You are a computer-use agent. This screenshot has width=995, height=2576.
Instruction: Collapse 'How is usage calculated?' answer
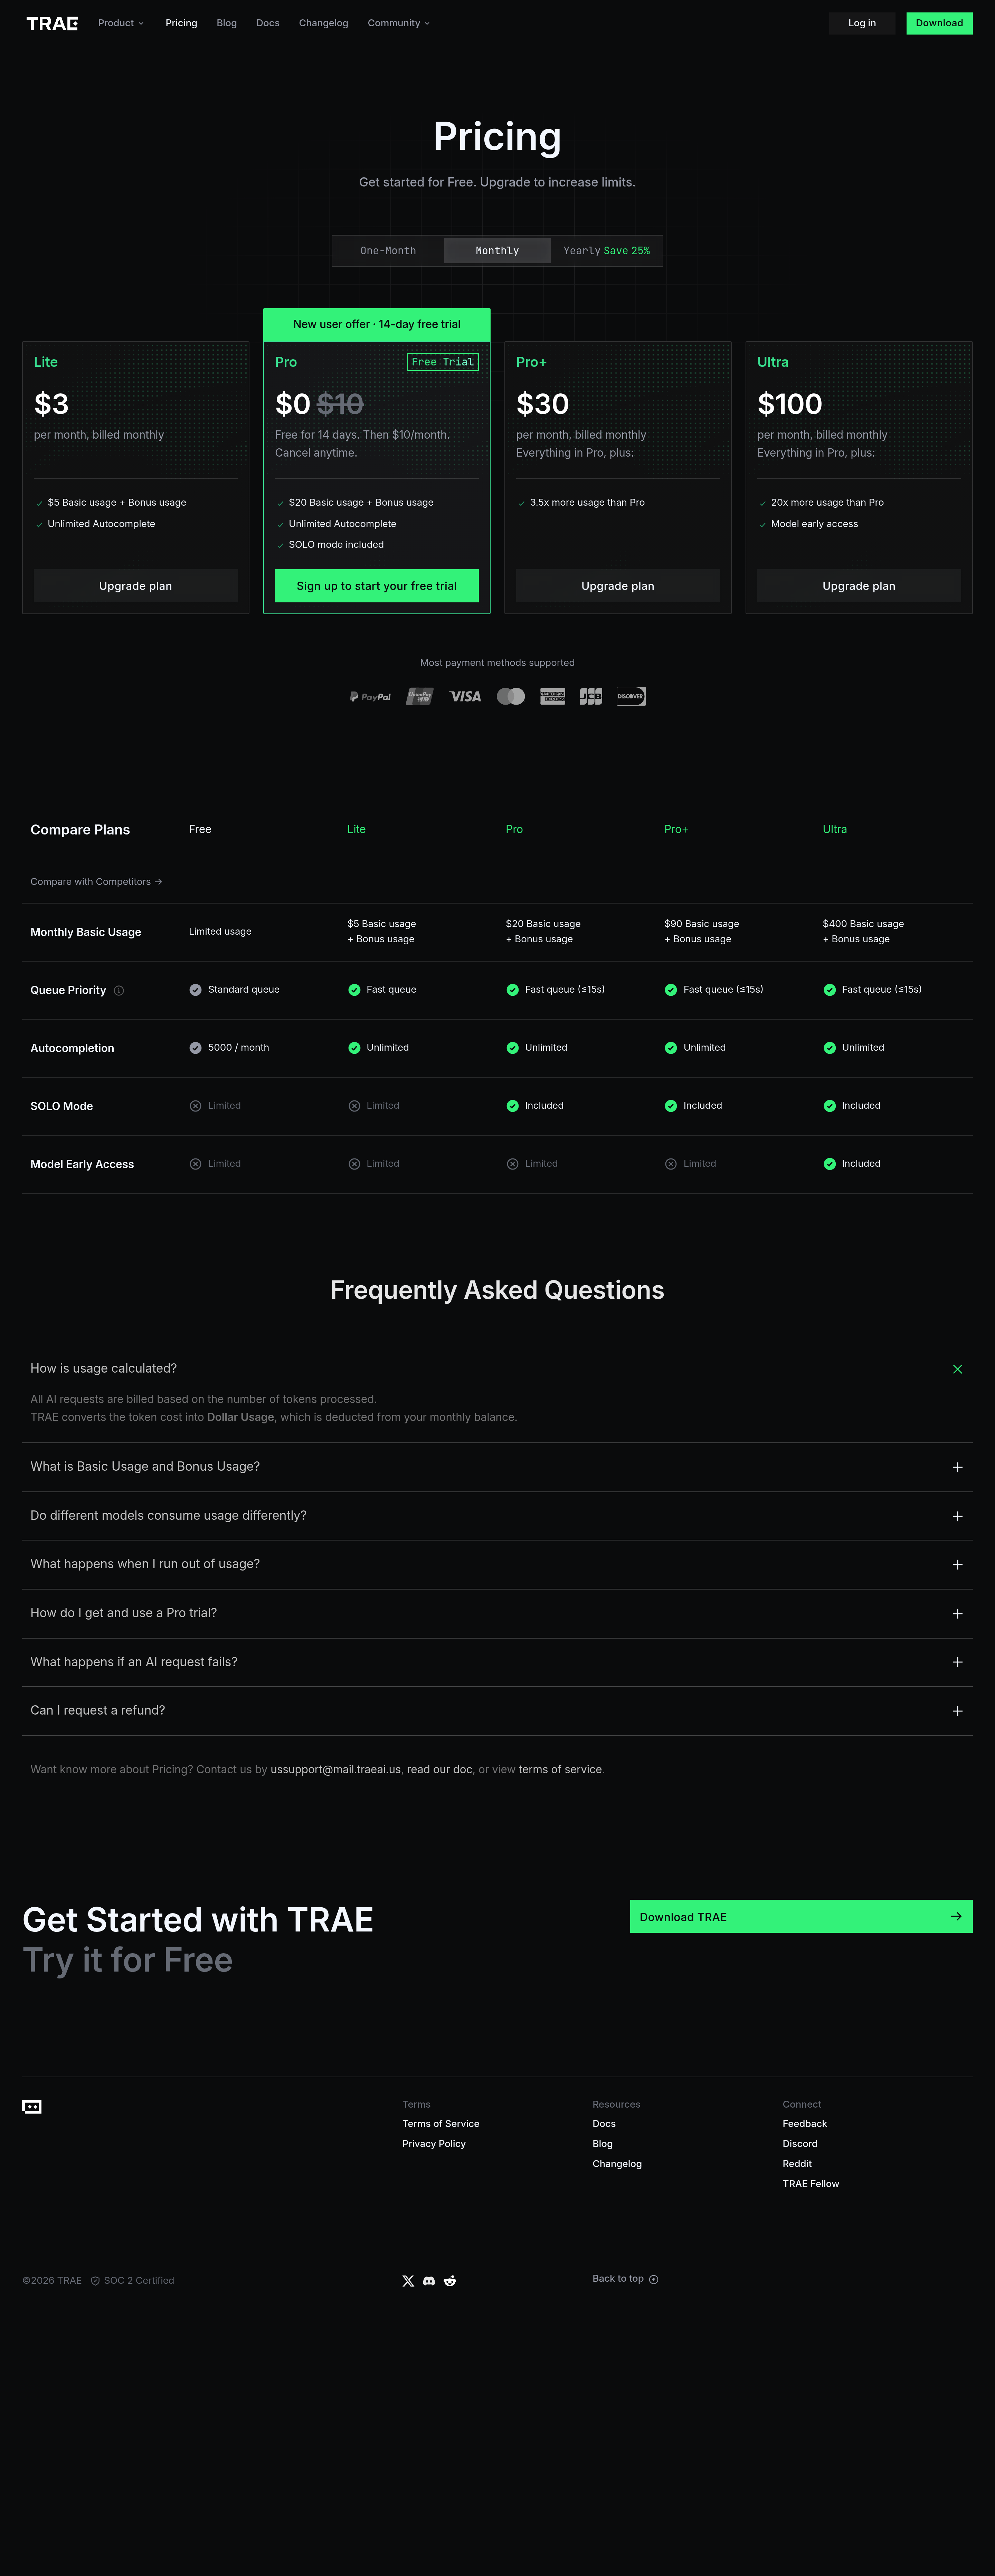click(x=957, y=1369)
